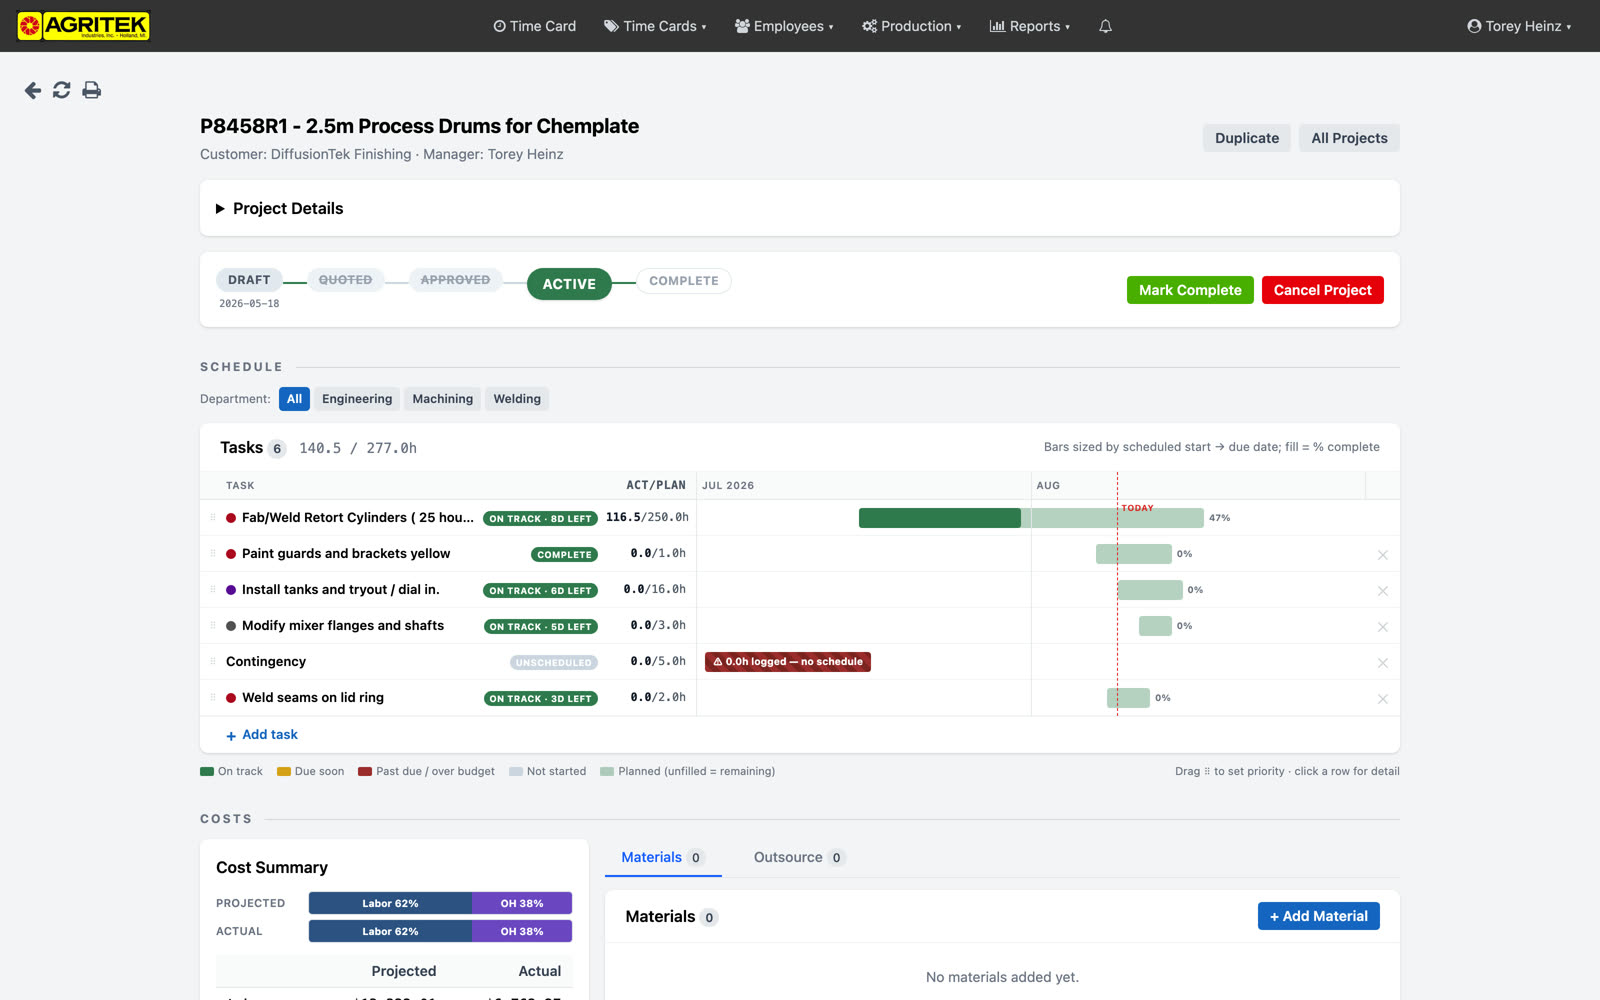This screenshot has height=1000, width=1600.
Task: Grab the drag handle for Paint guards row
Action: (213, 553)
